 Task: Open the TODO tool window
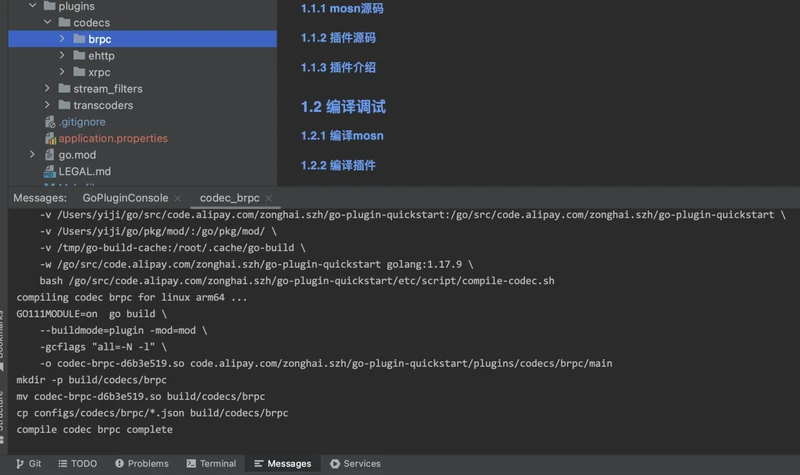coord(78,463)
